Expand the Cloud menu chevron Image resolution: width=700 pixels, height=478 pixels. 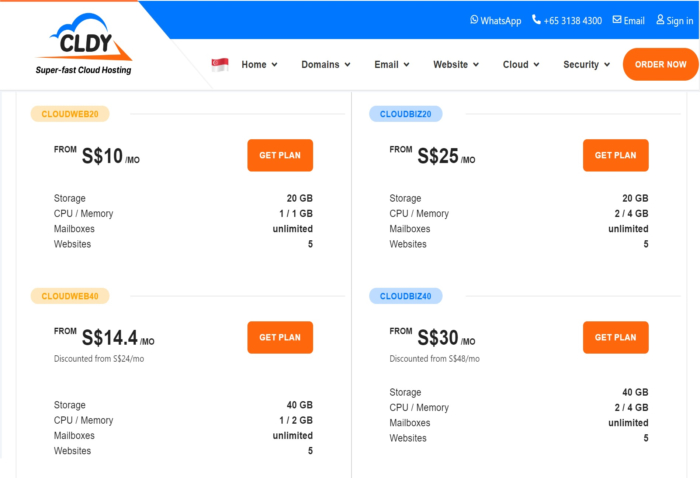536,65
